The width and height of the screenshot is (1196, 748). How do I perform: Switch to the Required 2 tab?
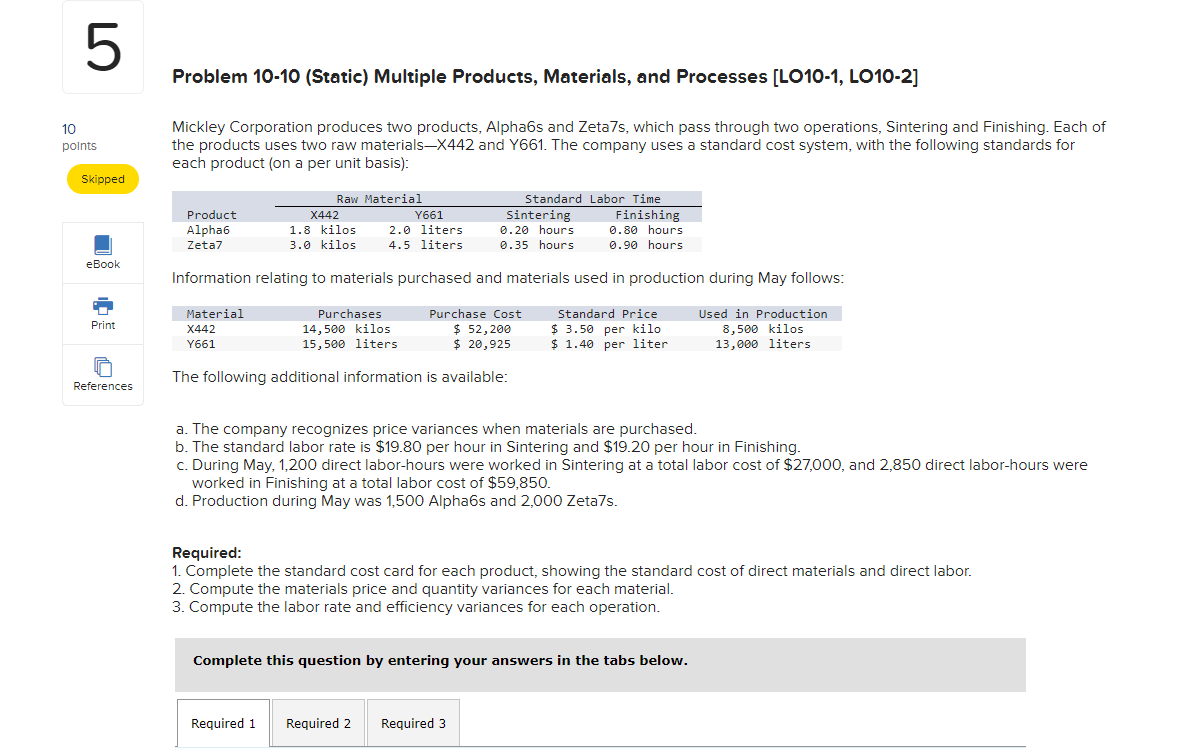318,722
